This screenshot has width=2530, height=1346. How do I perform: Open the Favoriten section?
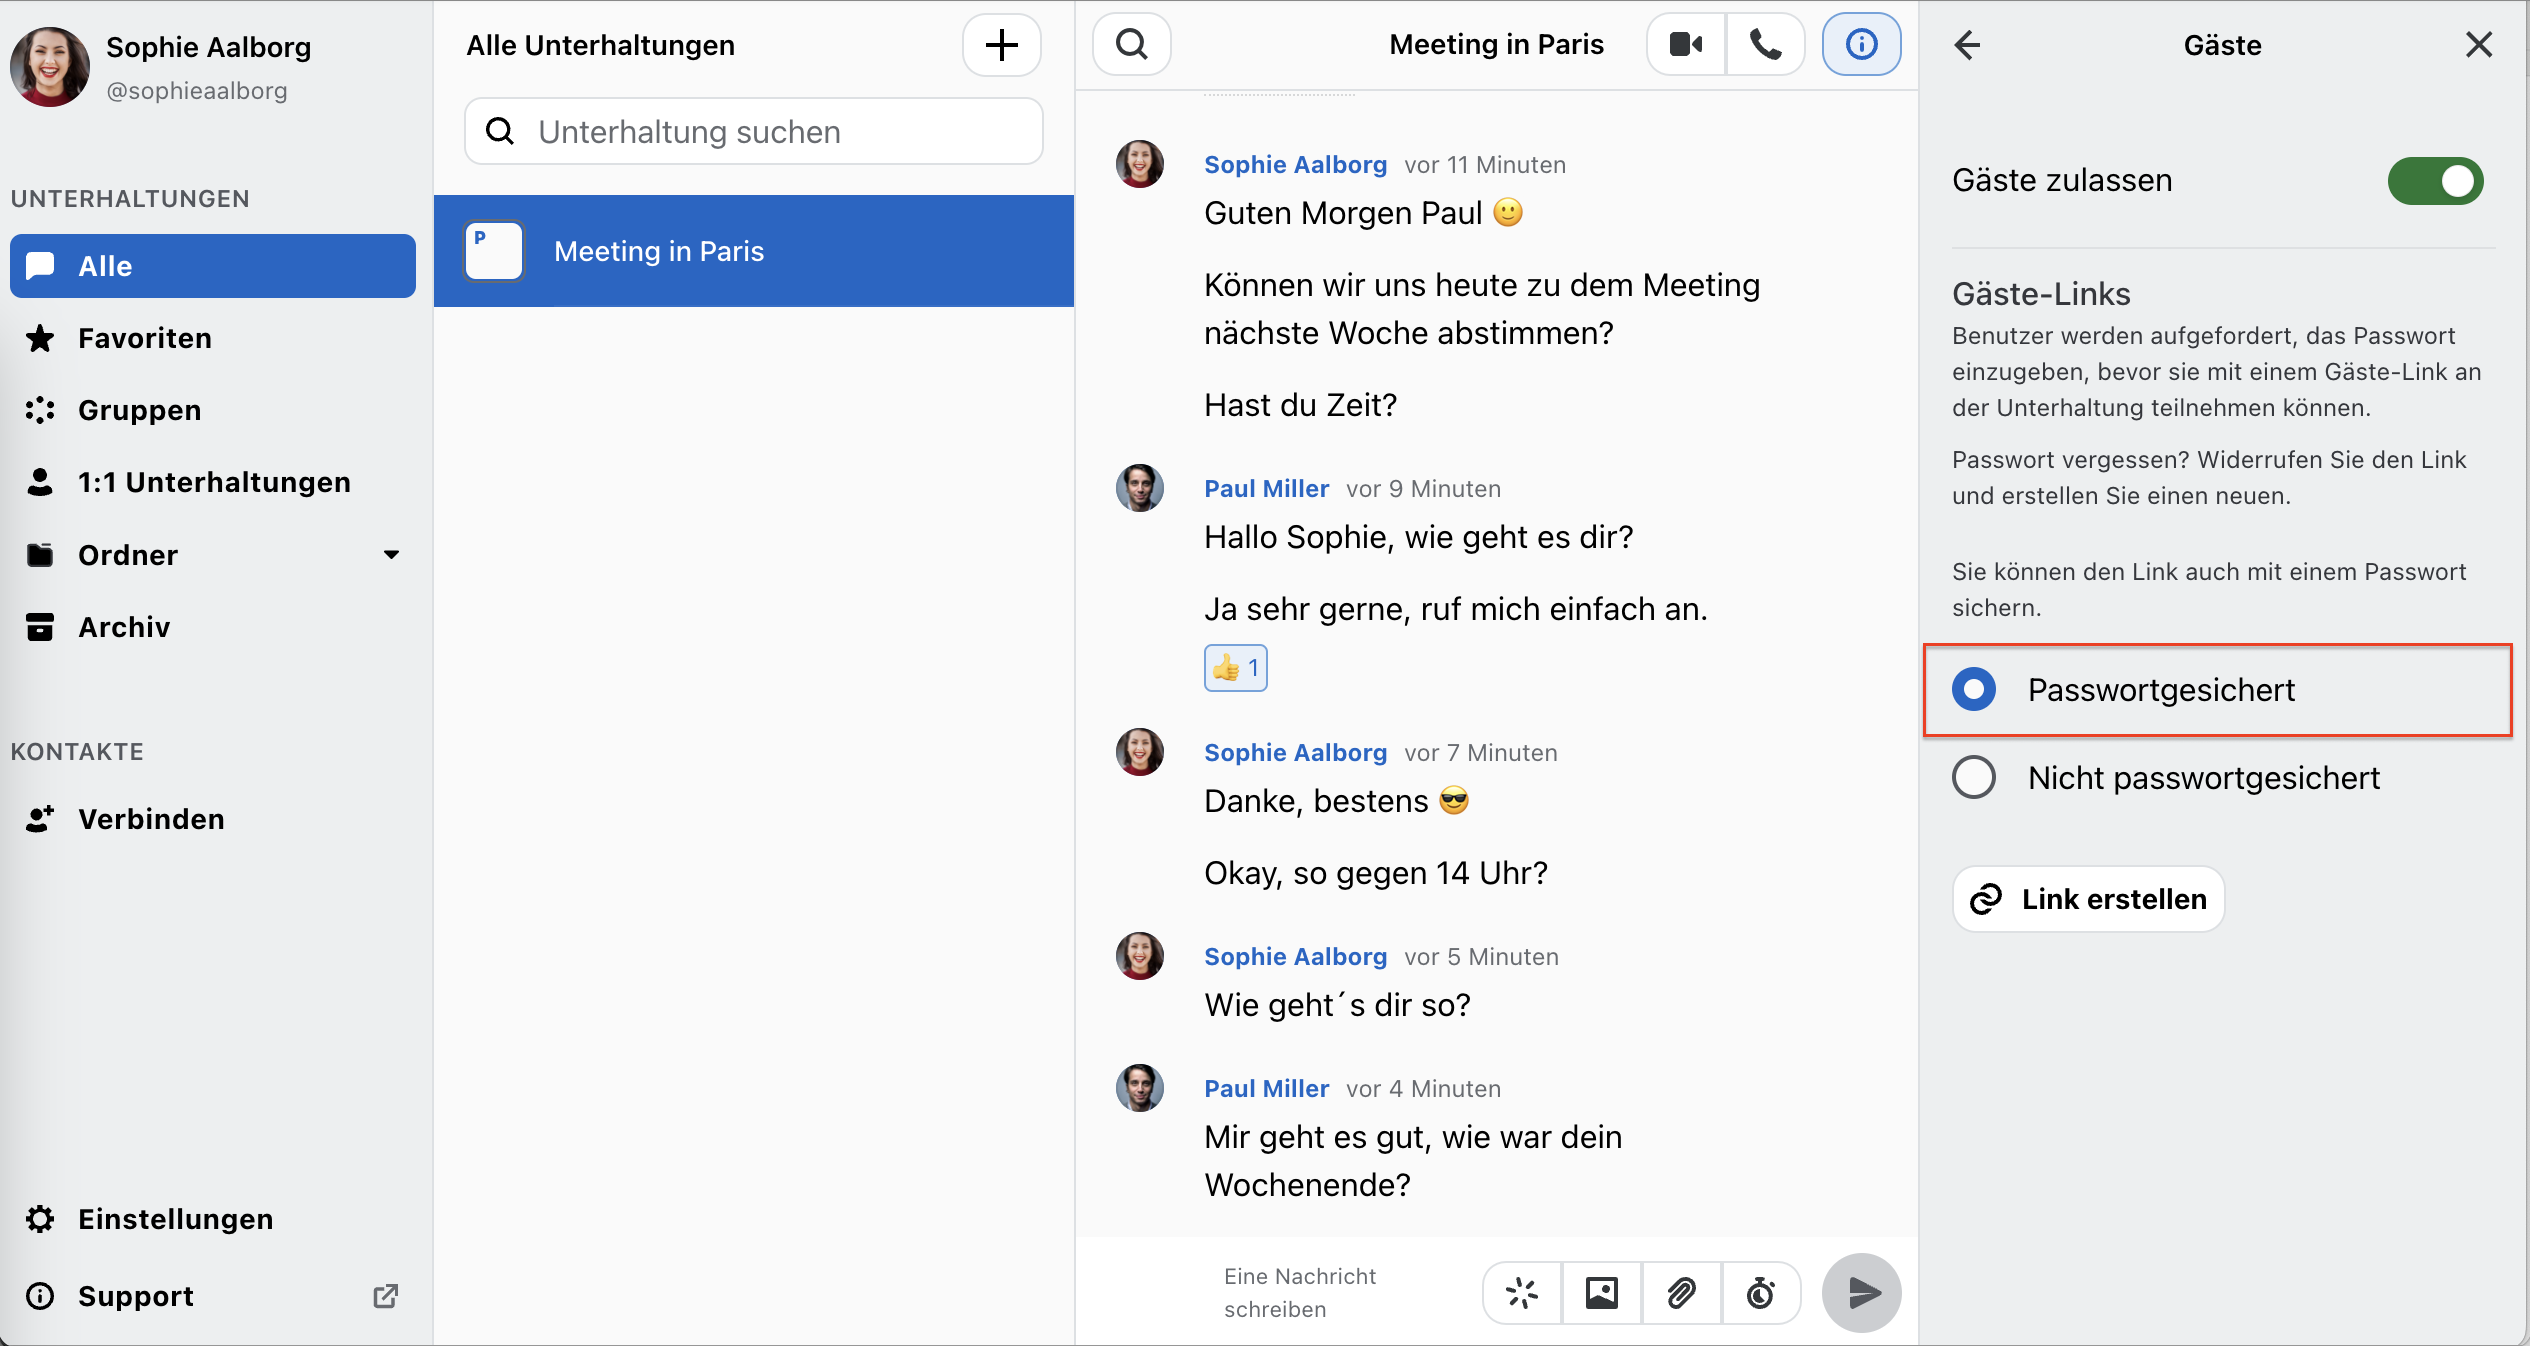[213, 338]
